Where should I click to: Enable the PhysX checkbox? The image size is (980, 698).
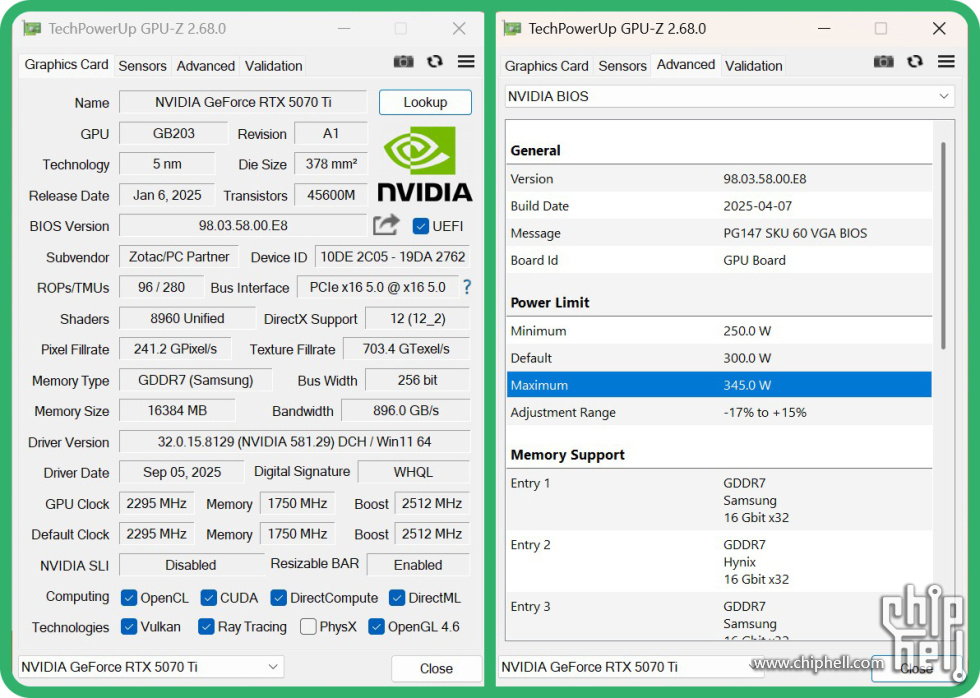(x=308, y=627)
